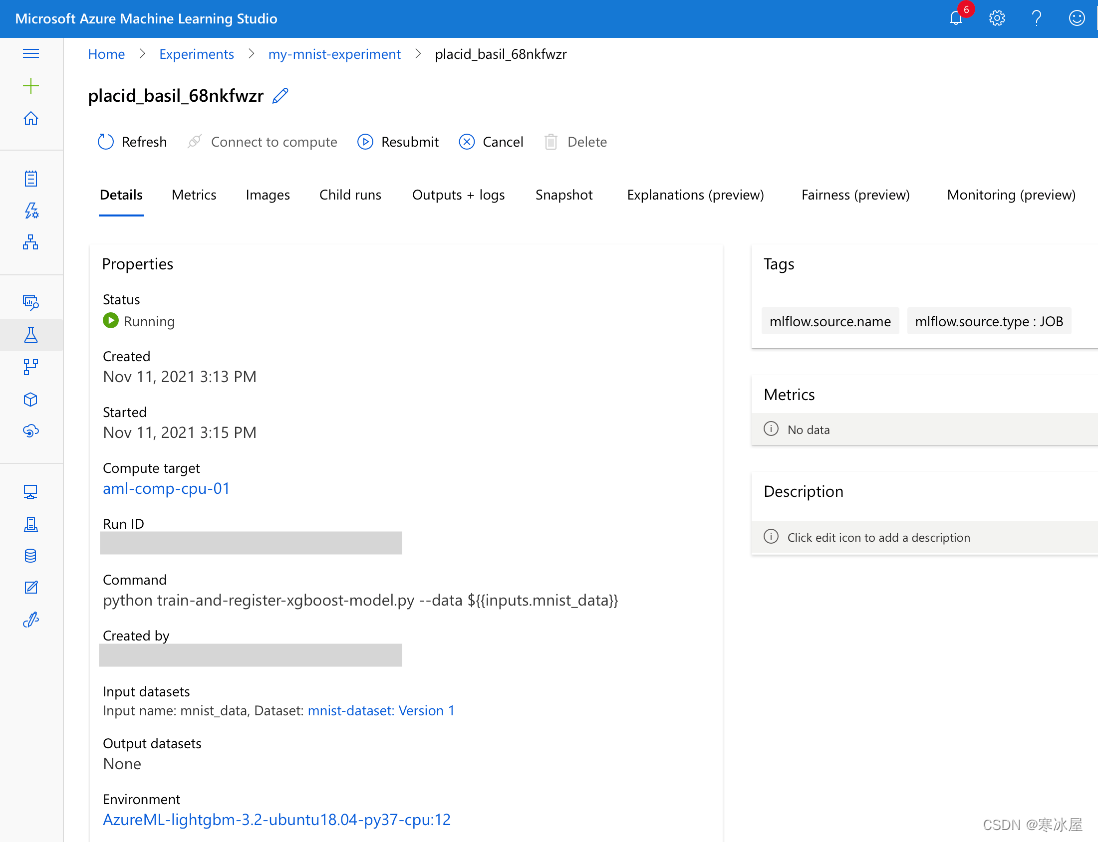1098x842 pixels.
Task: Click the green plus create-new icon
Action: pos(31,86)
